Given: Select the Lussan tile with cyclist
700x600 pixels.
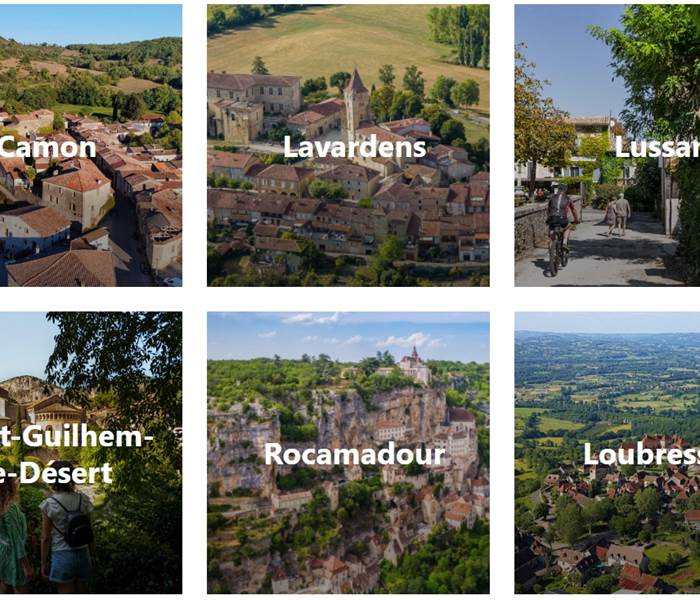Looking at the screenshot, I should tap(607, 146).
